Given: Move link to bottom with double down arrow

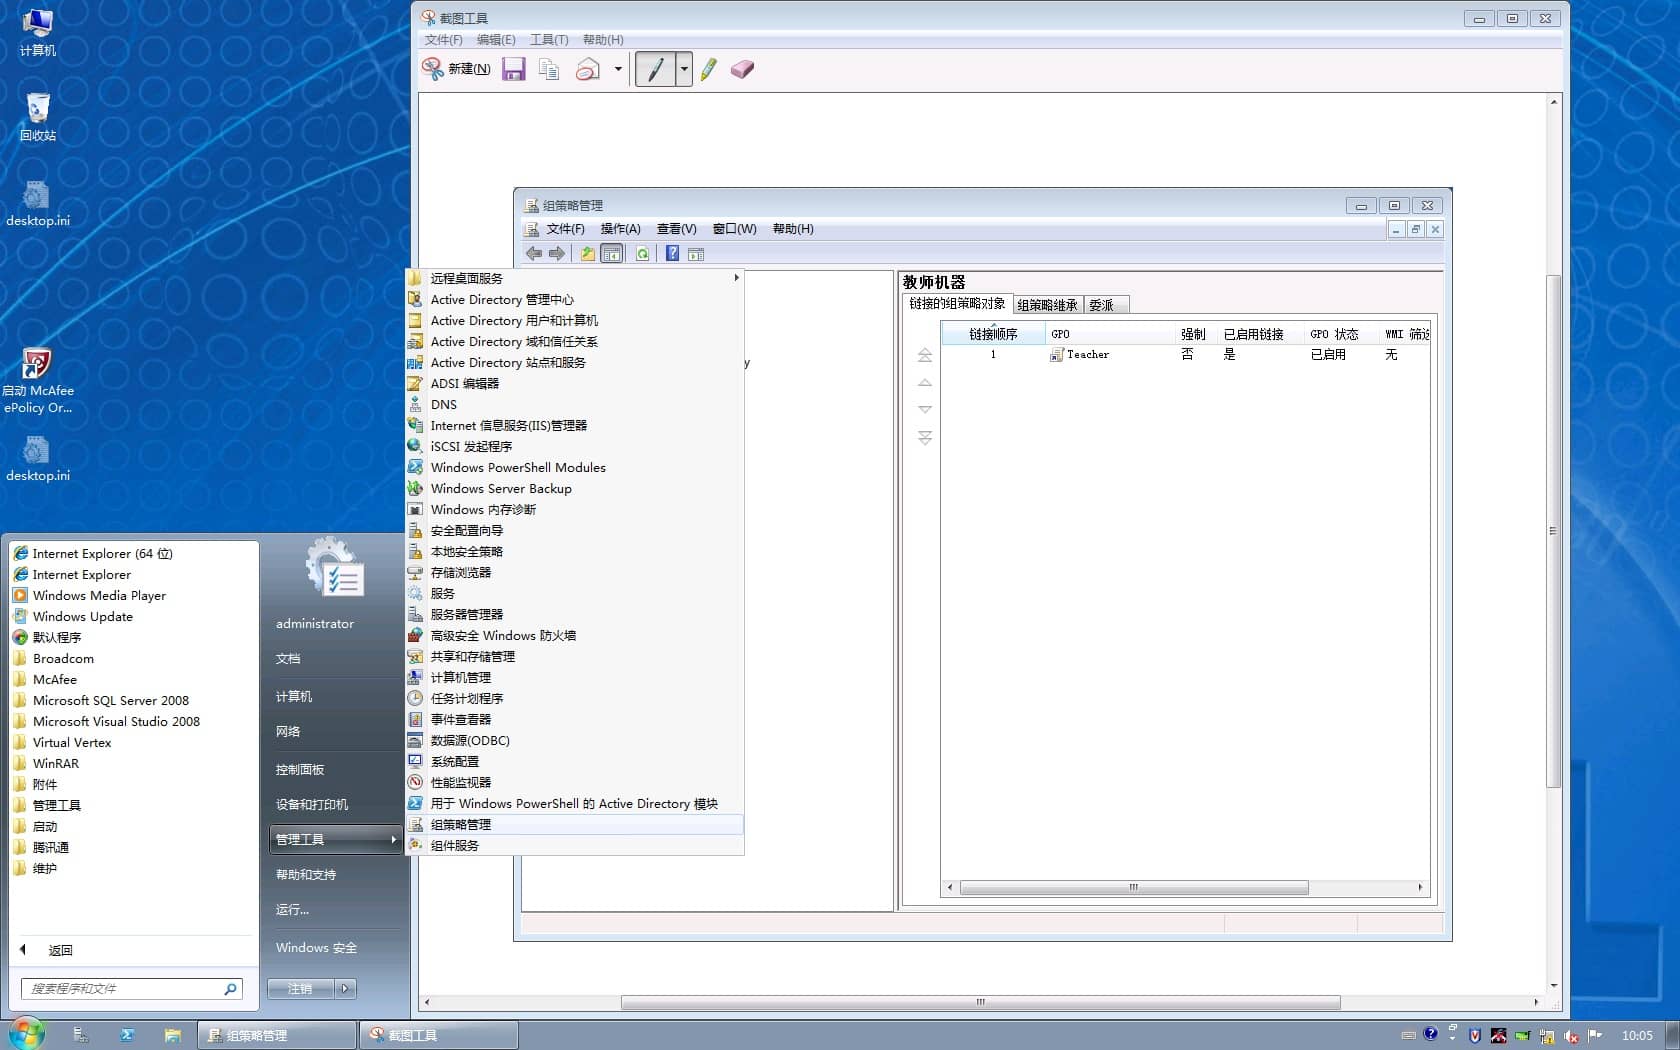Looking at the screenshot, I should 925,438.
